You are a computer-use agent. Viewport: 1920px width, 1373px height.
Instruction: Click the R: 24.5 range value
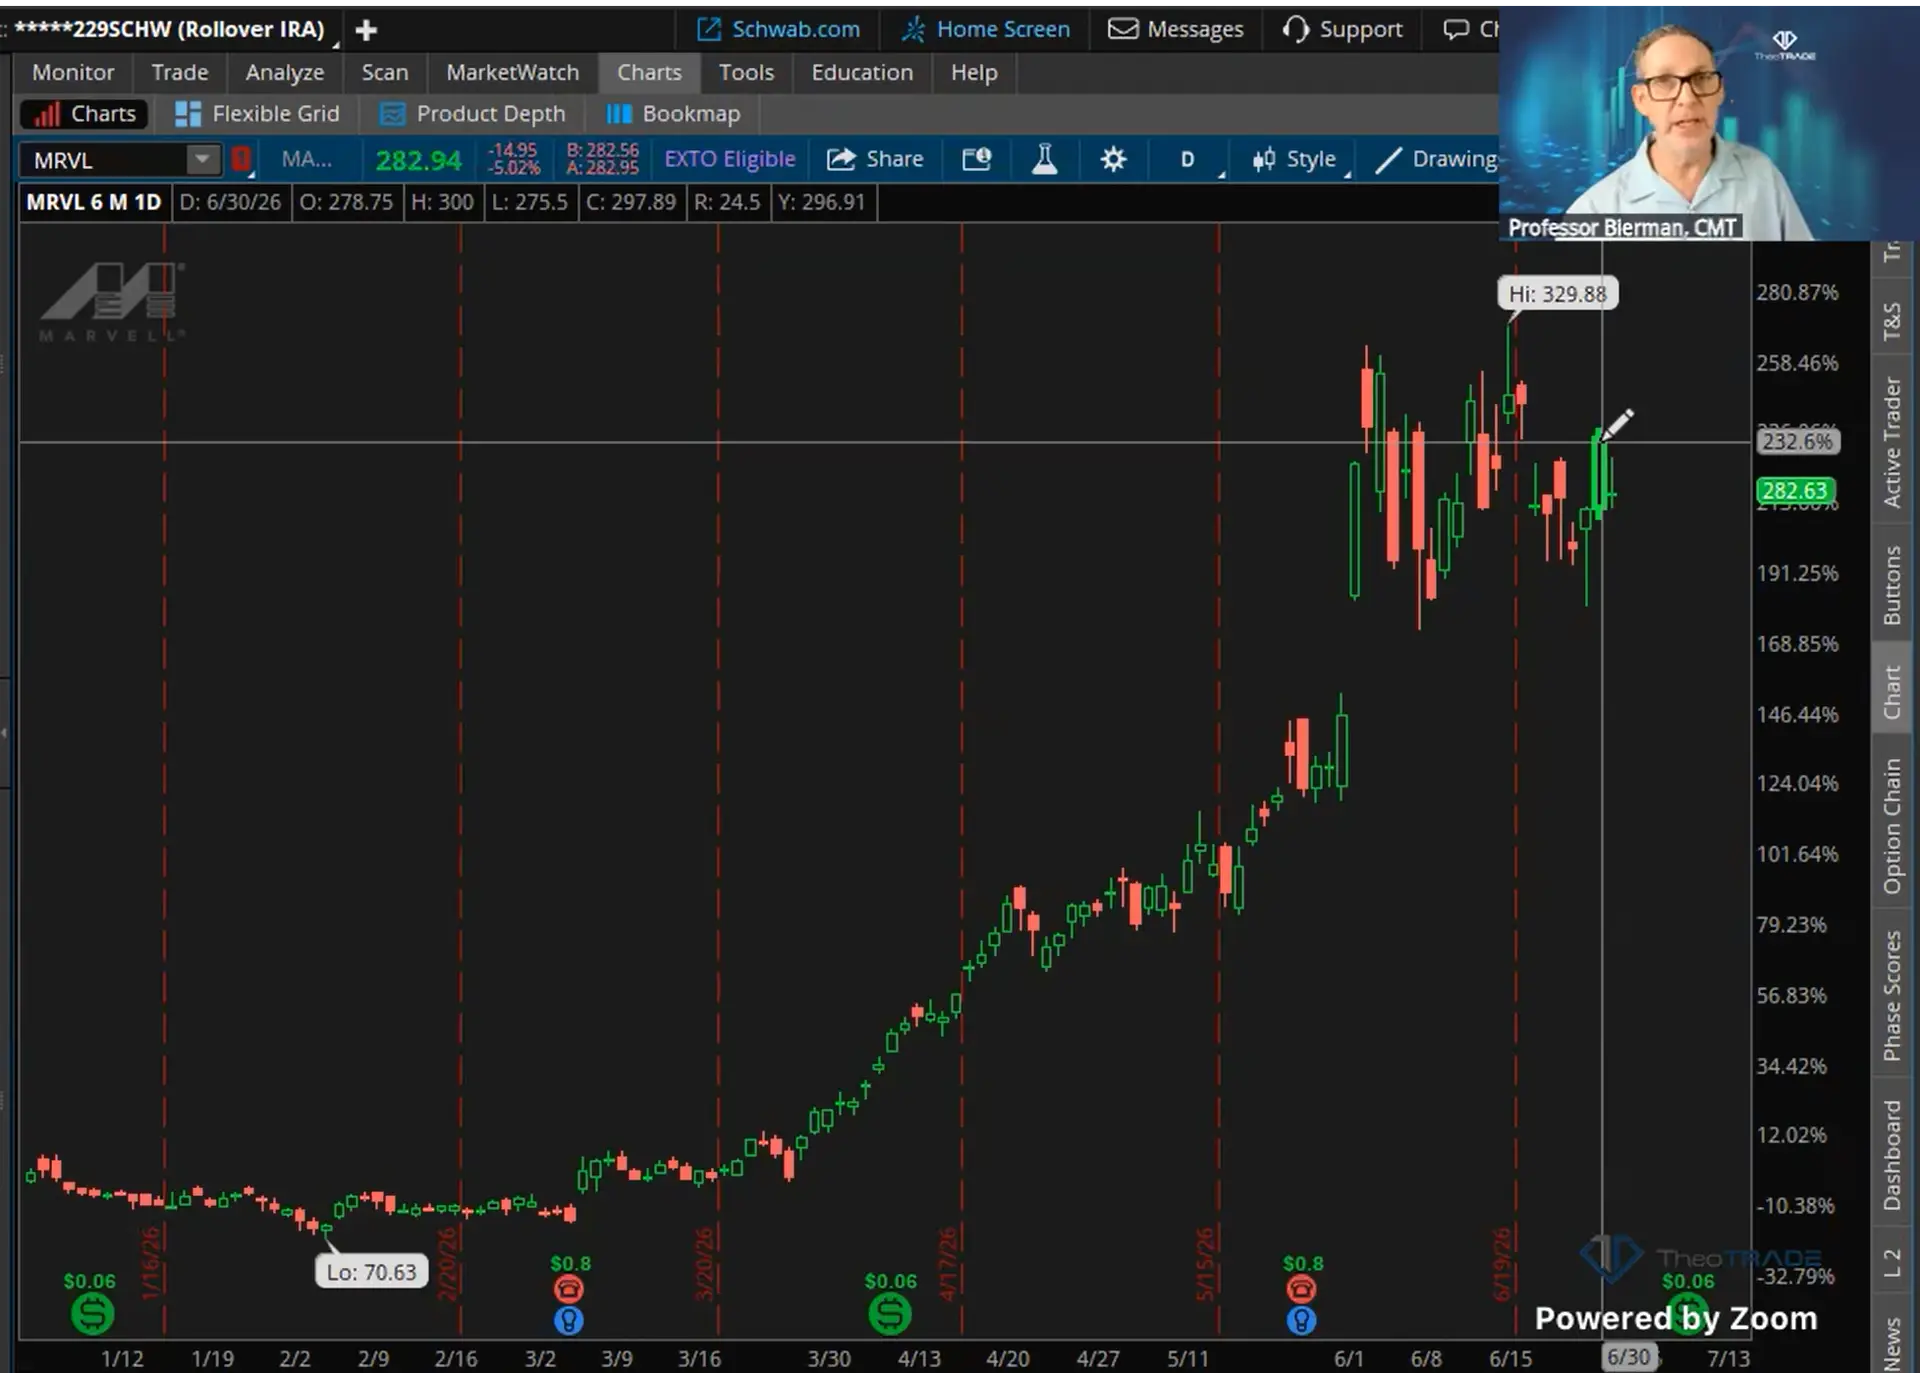click(x=727, y=202)
